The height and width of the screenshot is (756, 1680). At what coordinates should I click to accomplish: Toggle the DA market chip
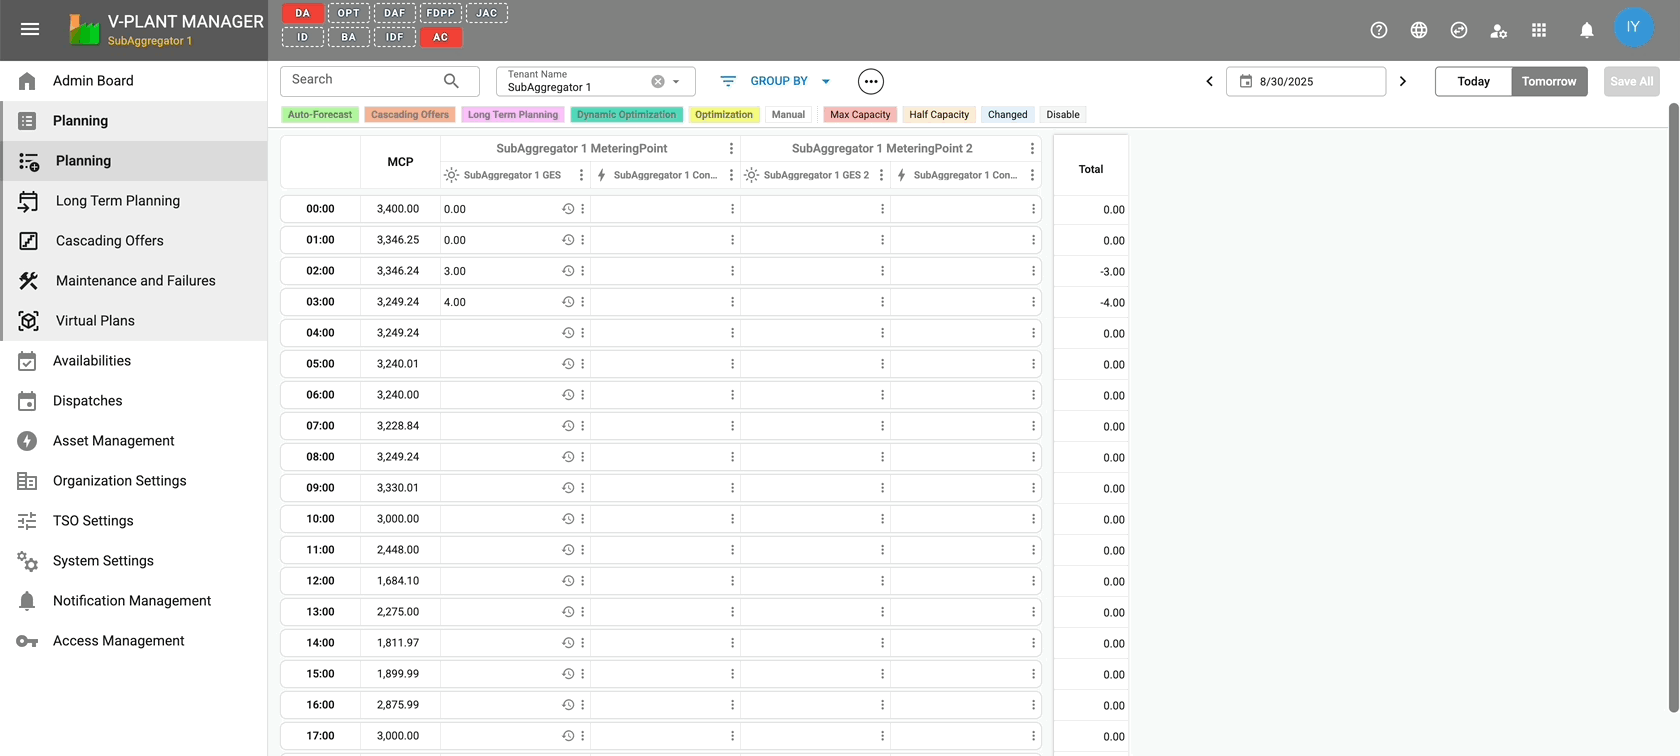coord(302,13)
